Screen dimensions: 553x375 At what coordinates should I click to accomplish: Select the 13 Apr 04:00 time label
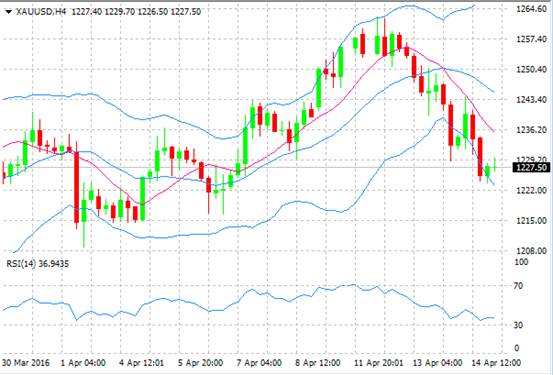(x=438, y=363)
